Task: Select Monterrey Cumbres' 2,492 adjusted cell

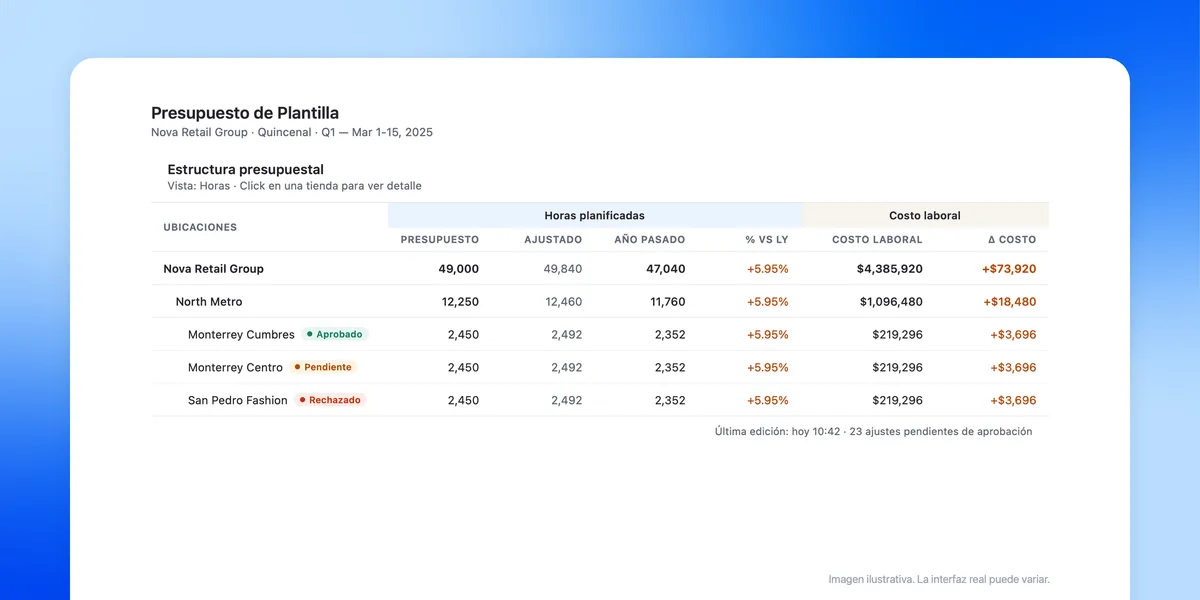Action: 567,335
